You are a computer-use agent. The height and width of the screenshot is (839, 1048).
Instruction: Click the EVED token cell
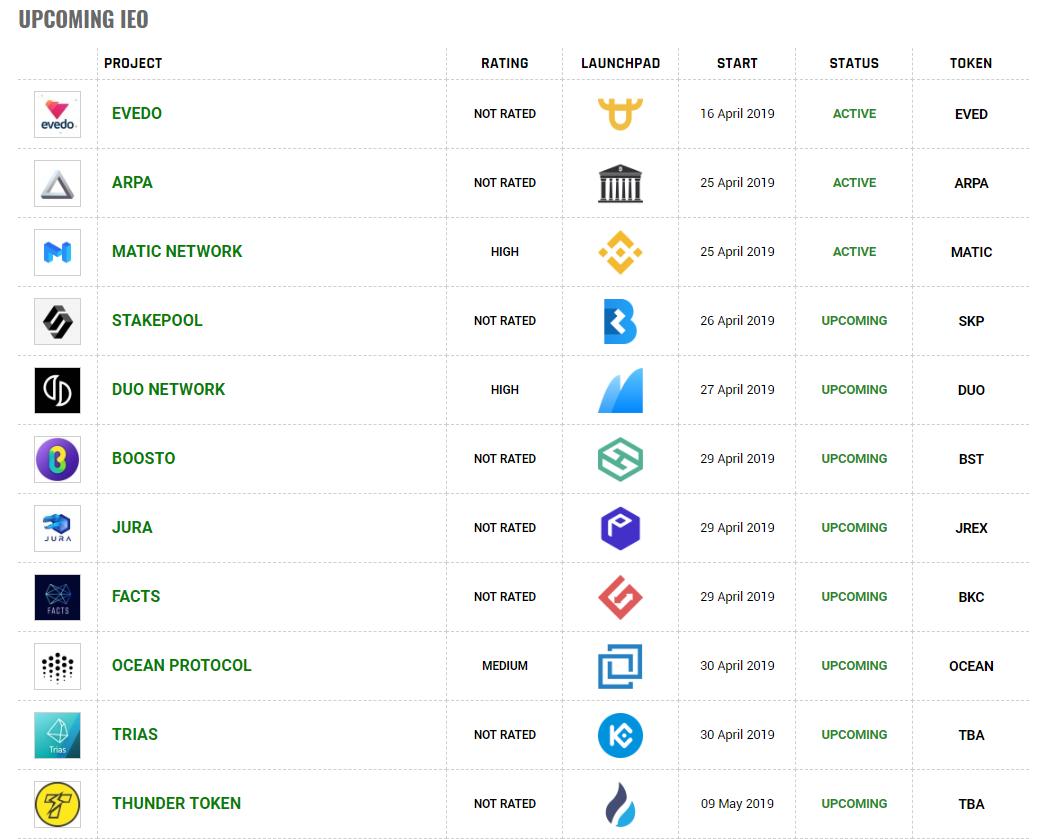tap(971, 114)
